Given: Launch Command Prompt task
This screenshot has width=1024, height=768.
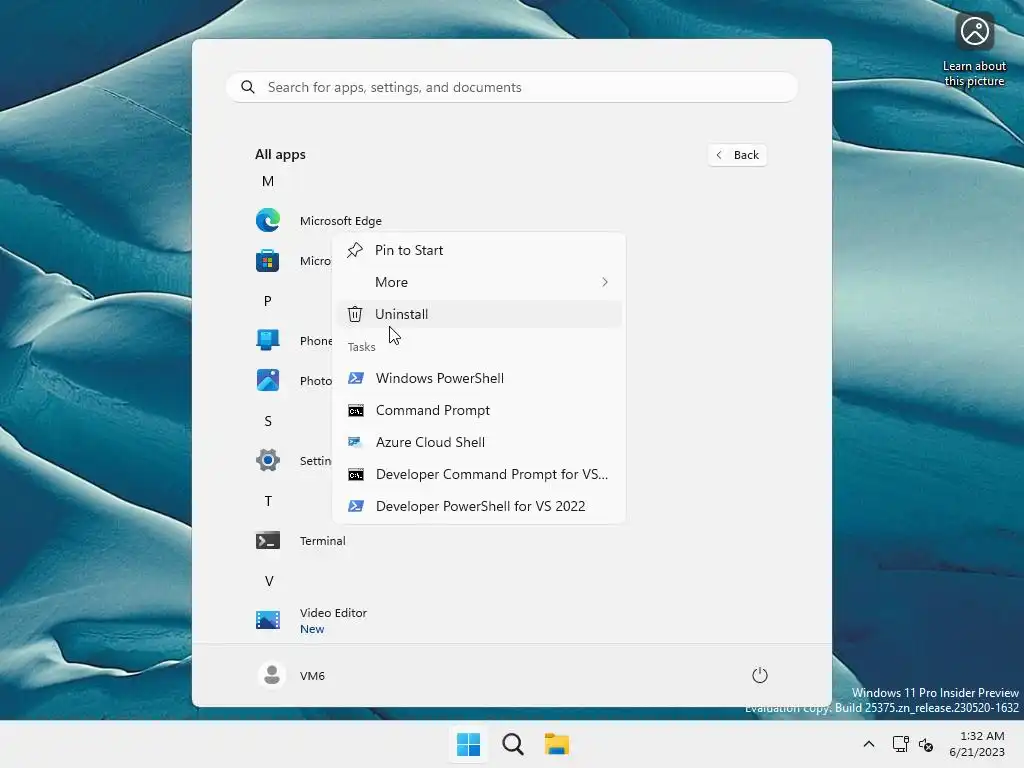Looking at the screenshot, I should click(479, 410).
